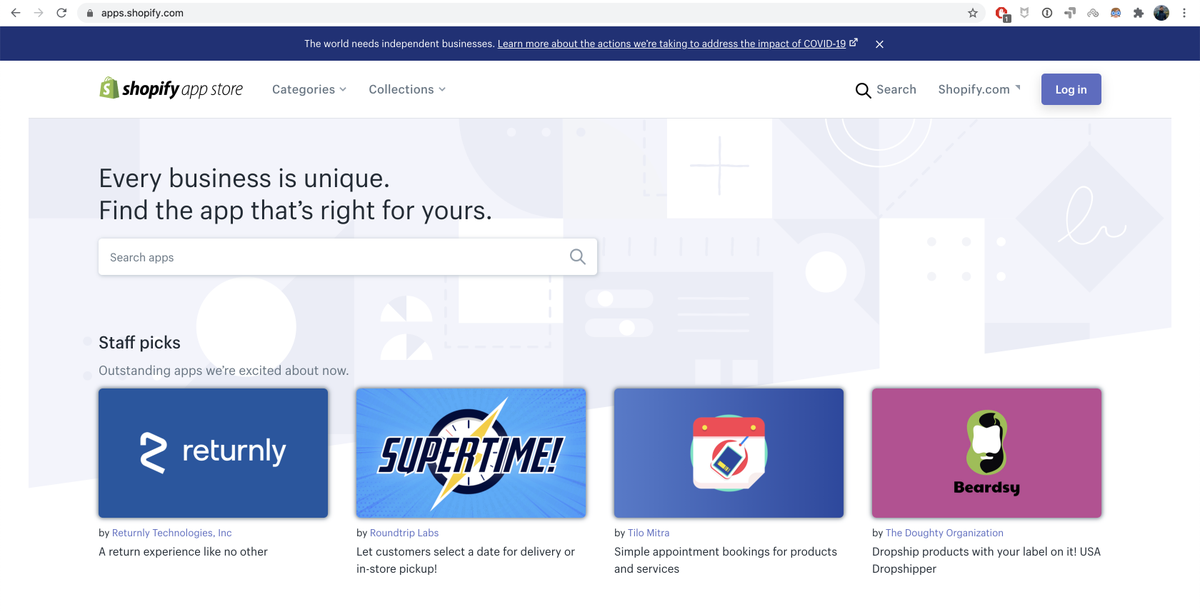Screen dimensions: 1200x612
Task: Open the COVID-19 learn more link
Action: pyautogui.click(x=677, y=44)
